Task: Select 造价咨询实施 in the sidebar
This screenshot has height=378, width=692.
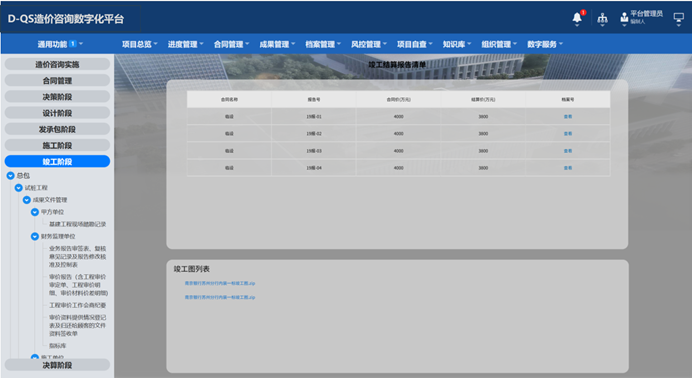Action: click(x=57, y=64)
